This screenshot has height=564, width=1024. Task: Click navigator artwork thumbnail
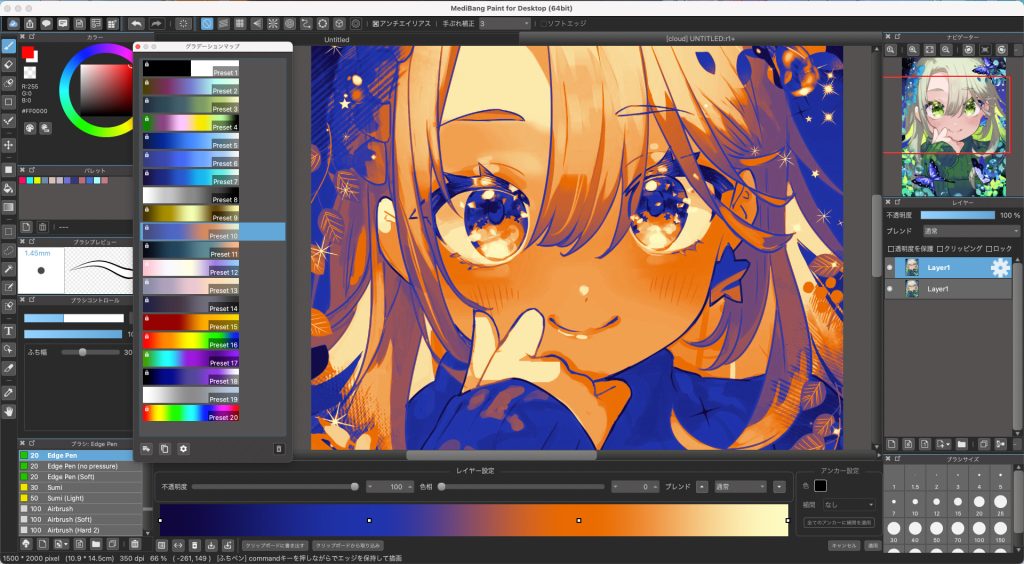coord(953,127)
